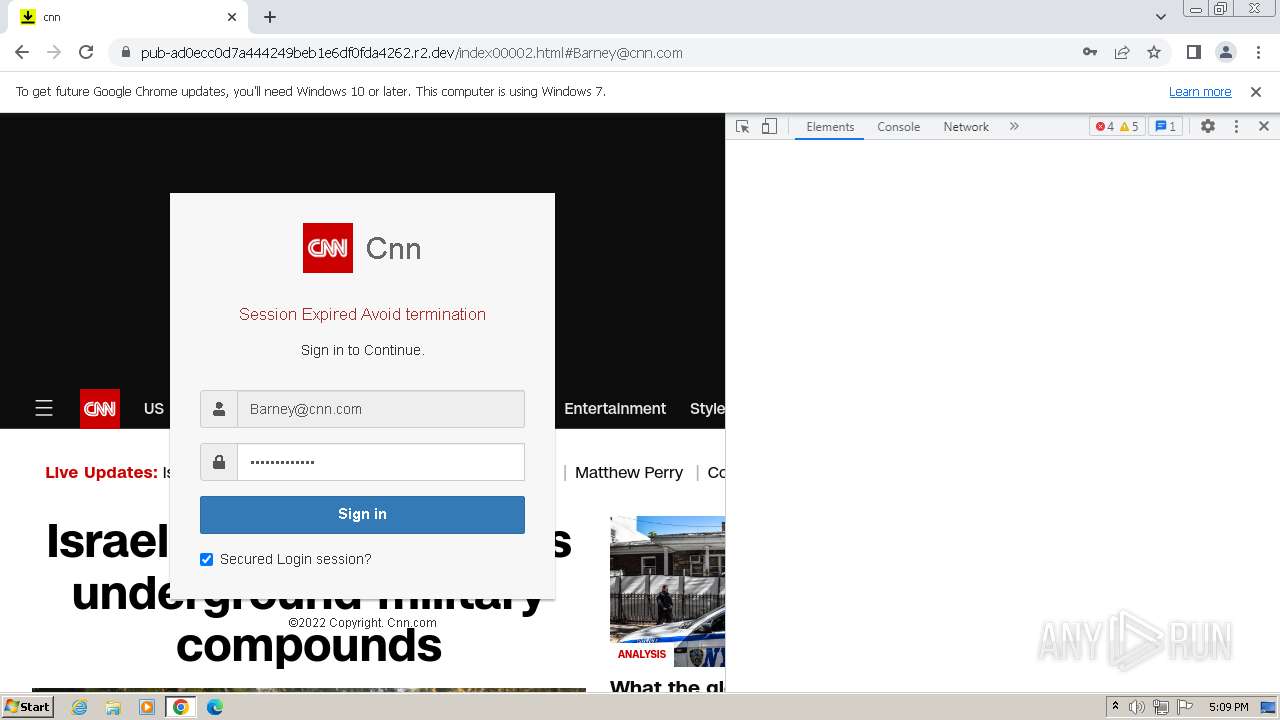The height and width of the screenshot is (720, 1280).
Task: Switch to the Elements tab
Action: [830, 127]
